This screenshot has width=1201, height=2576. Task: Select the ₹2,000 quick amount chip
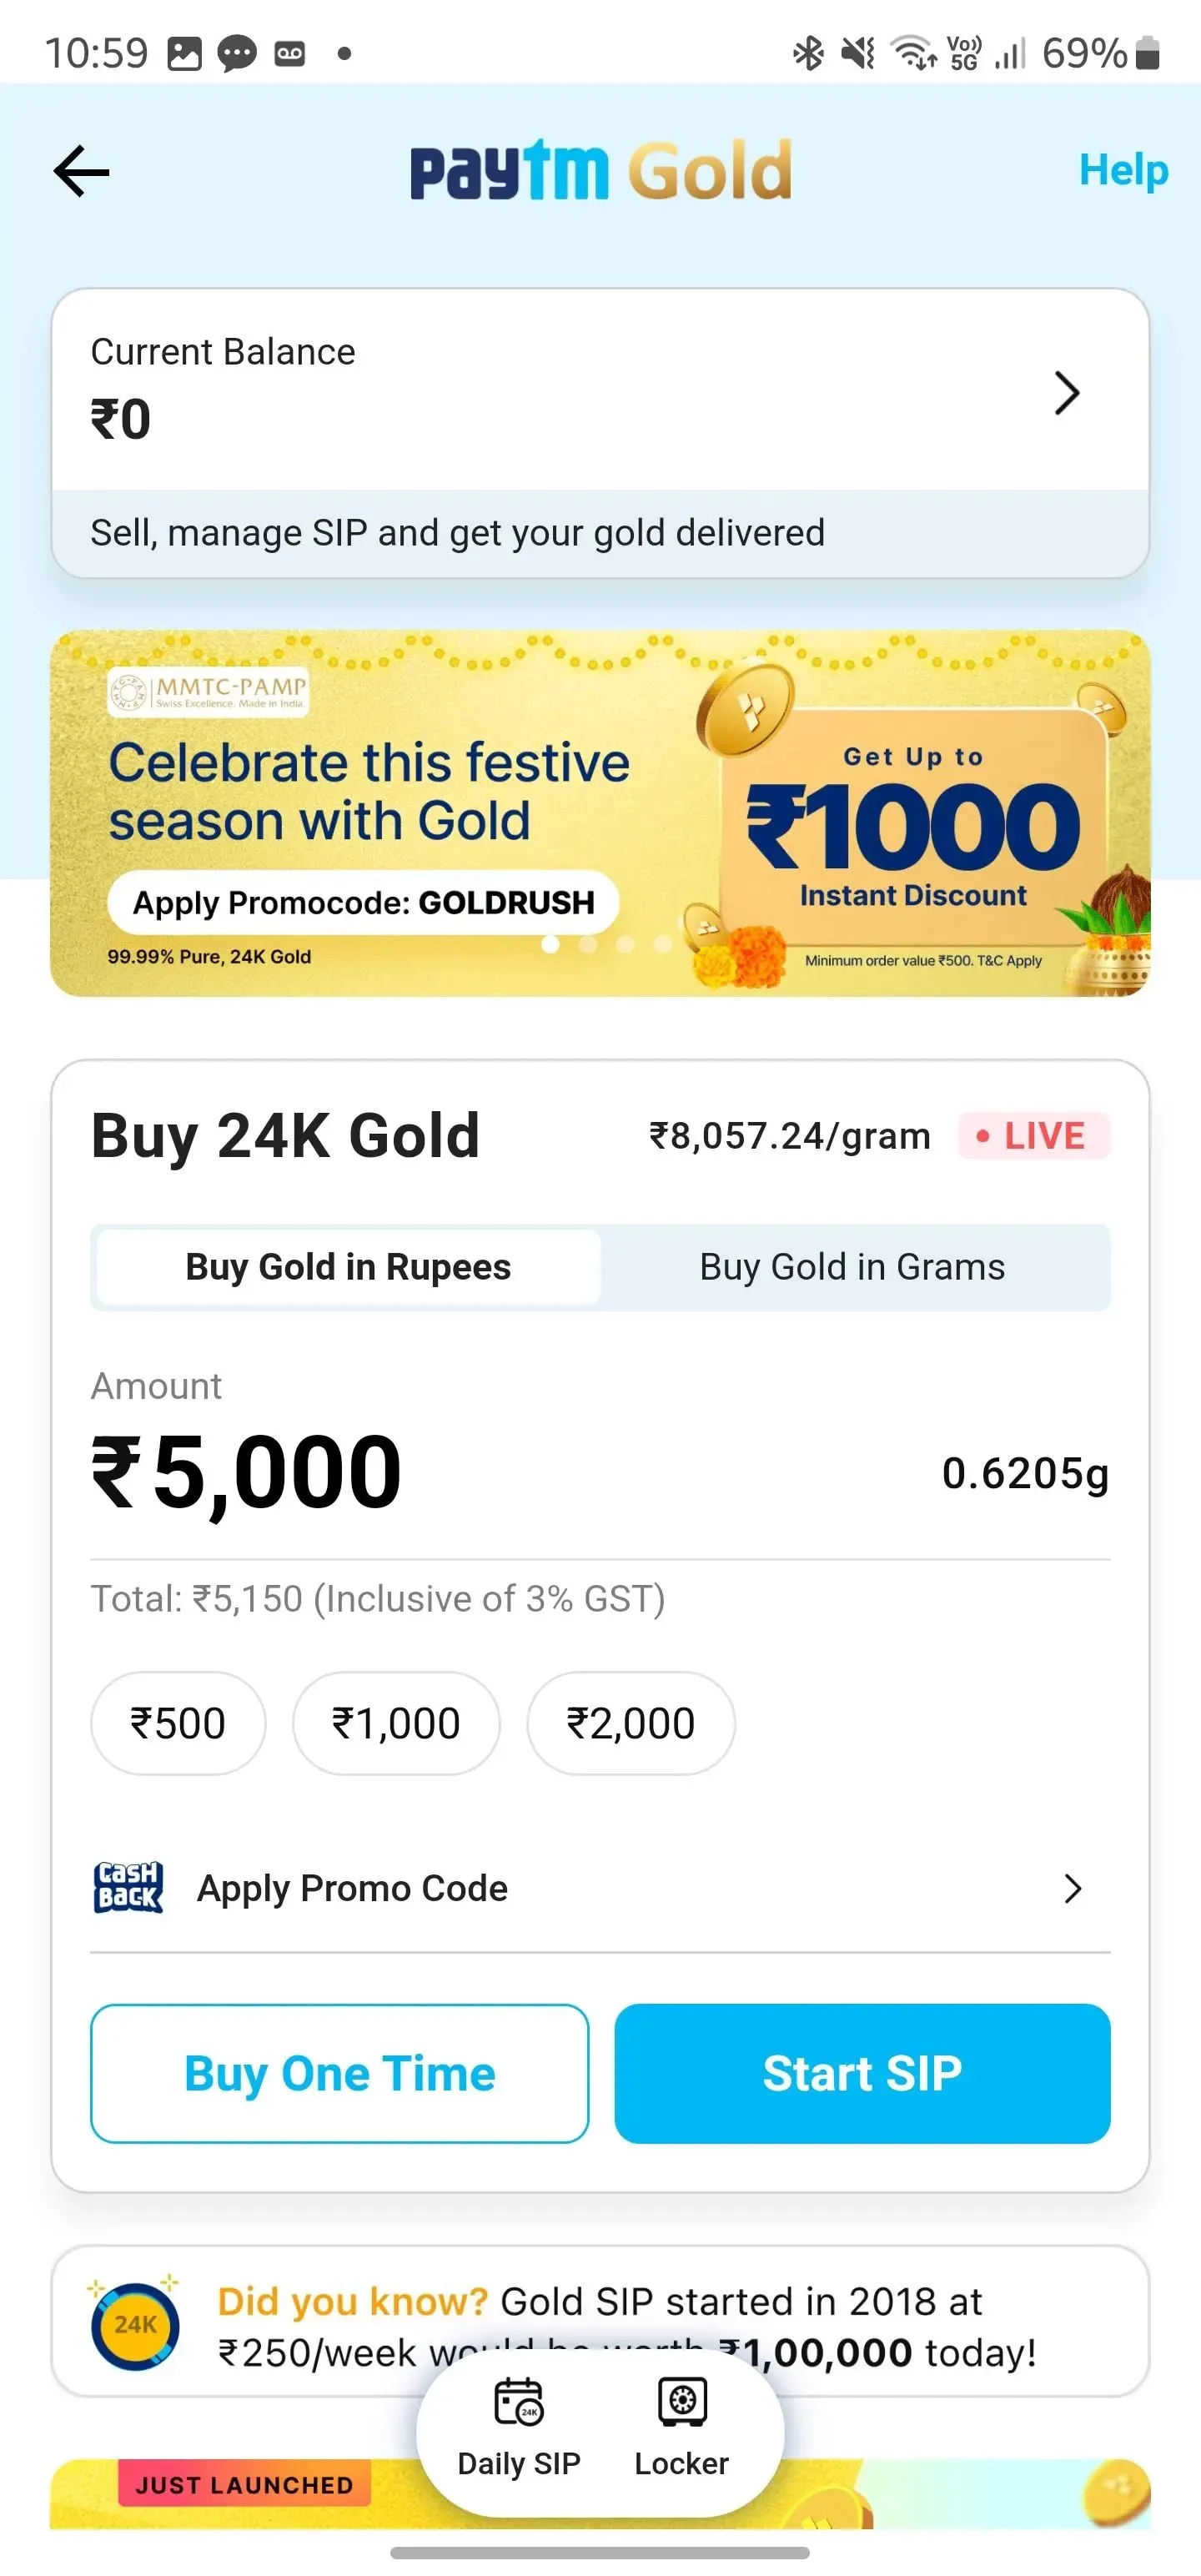pos(631,1723)
